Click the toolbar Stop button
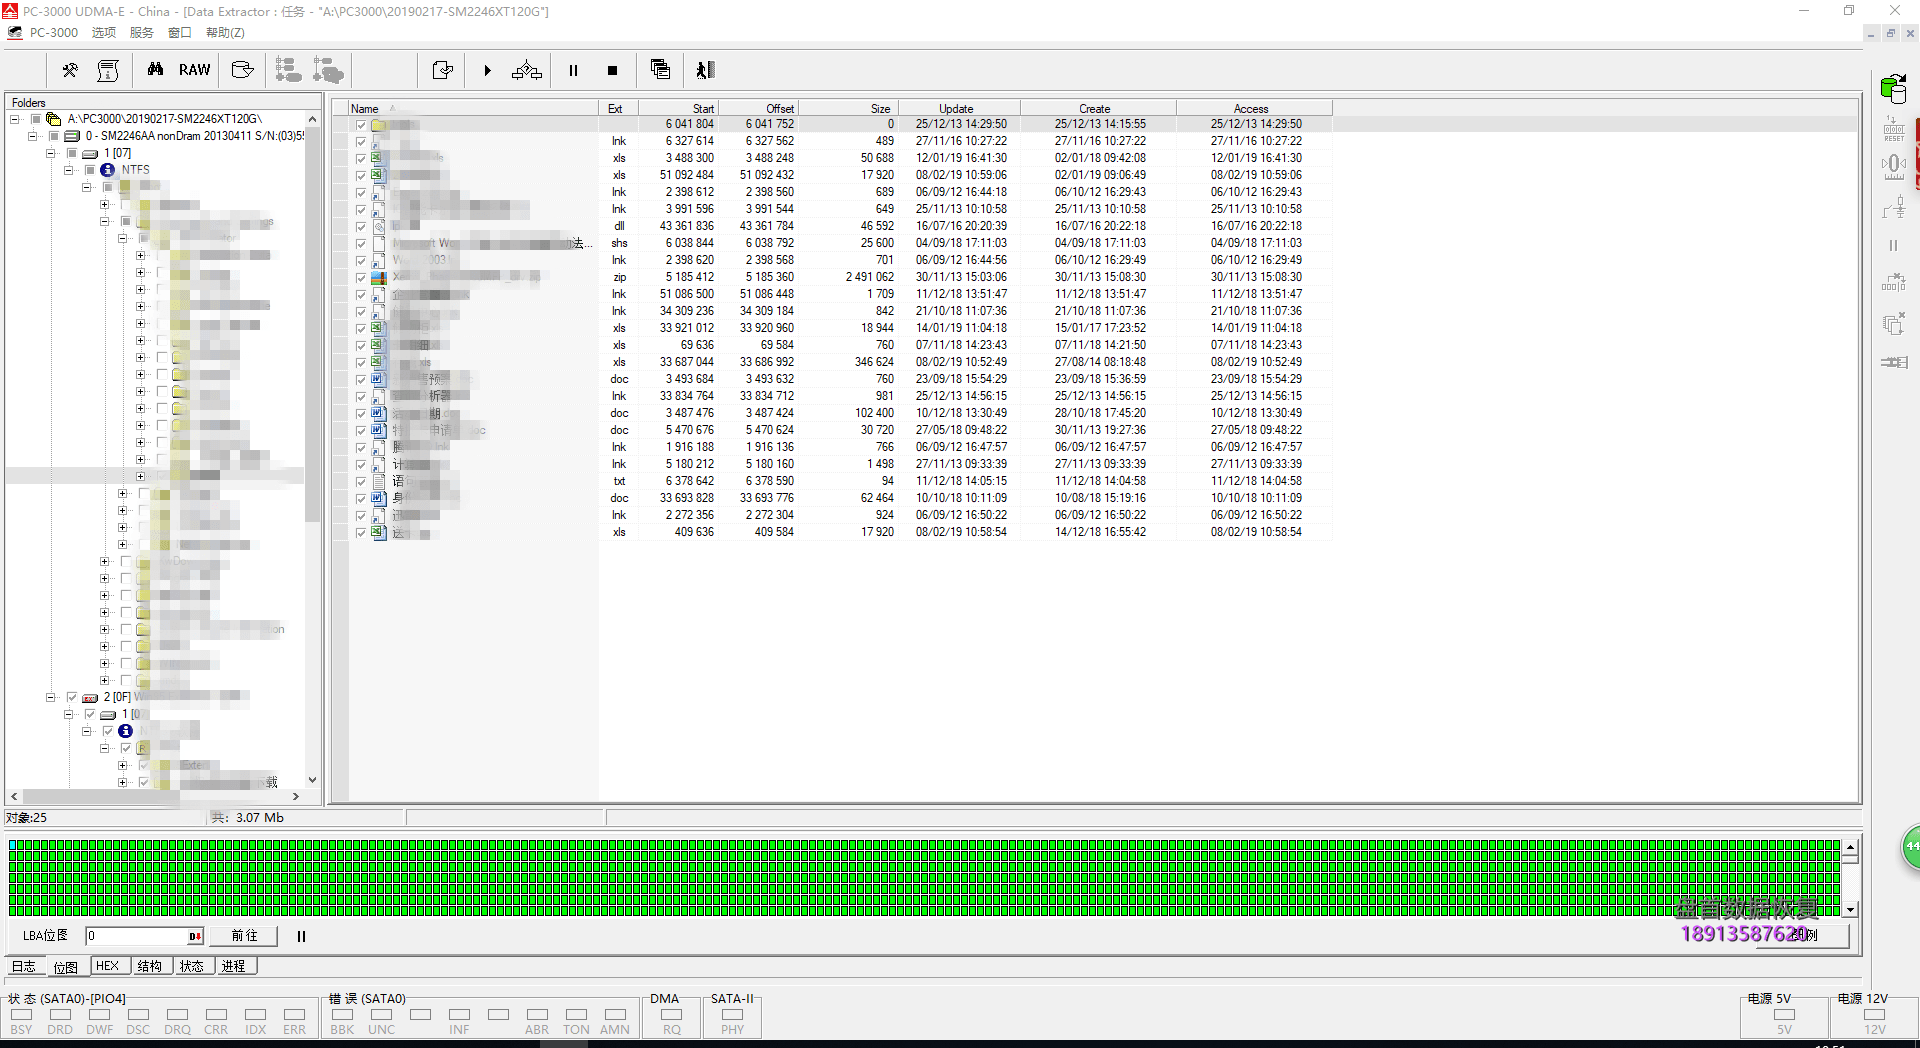The height and width of the screenshot is (1048, 1920). coord(612,70)
